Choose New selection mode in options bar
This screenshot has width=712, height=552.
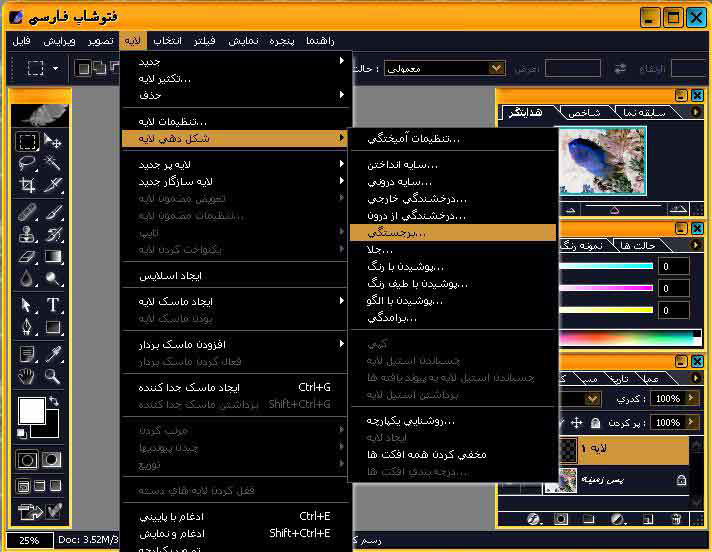click(84, 69)
